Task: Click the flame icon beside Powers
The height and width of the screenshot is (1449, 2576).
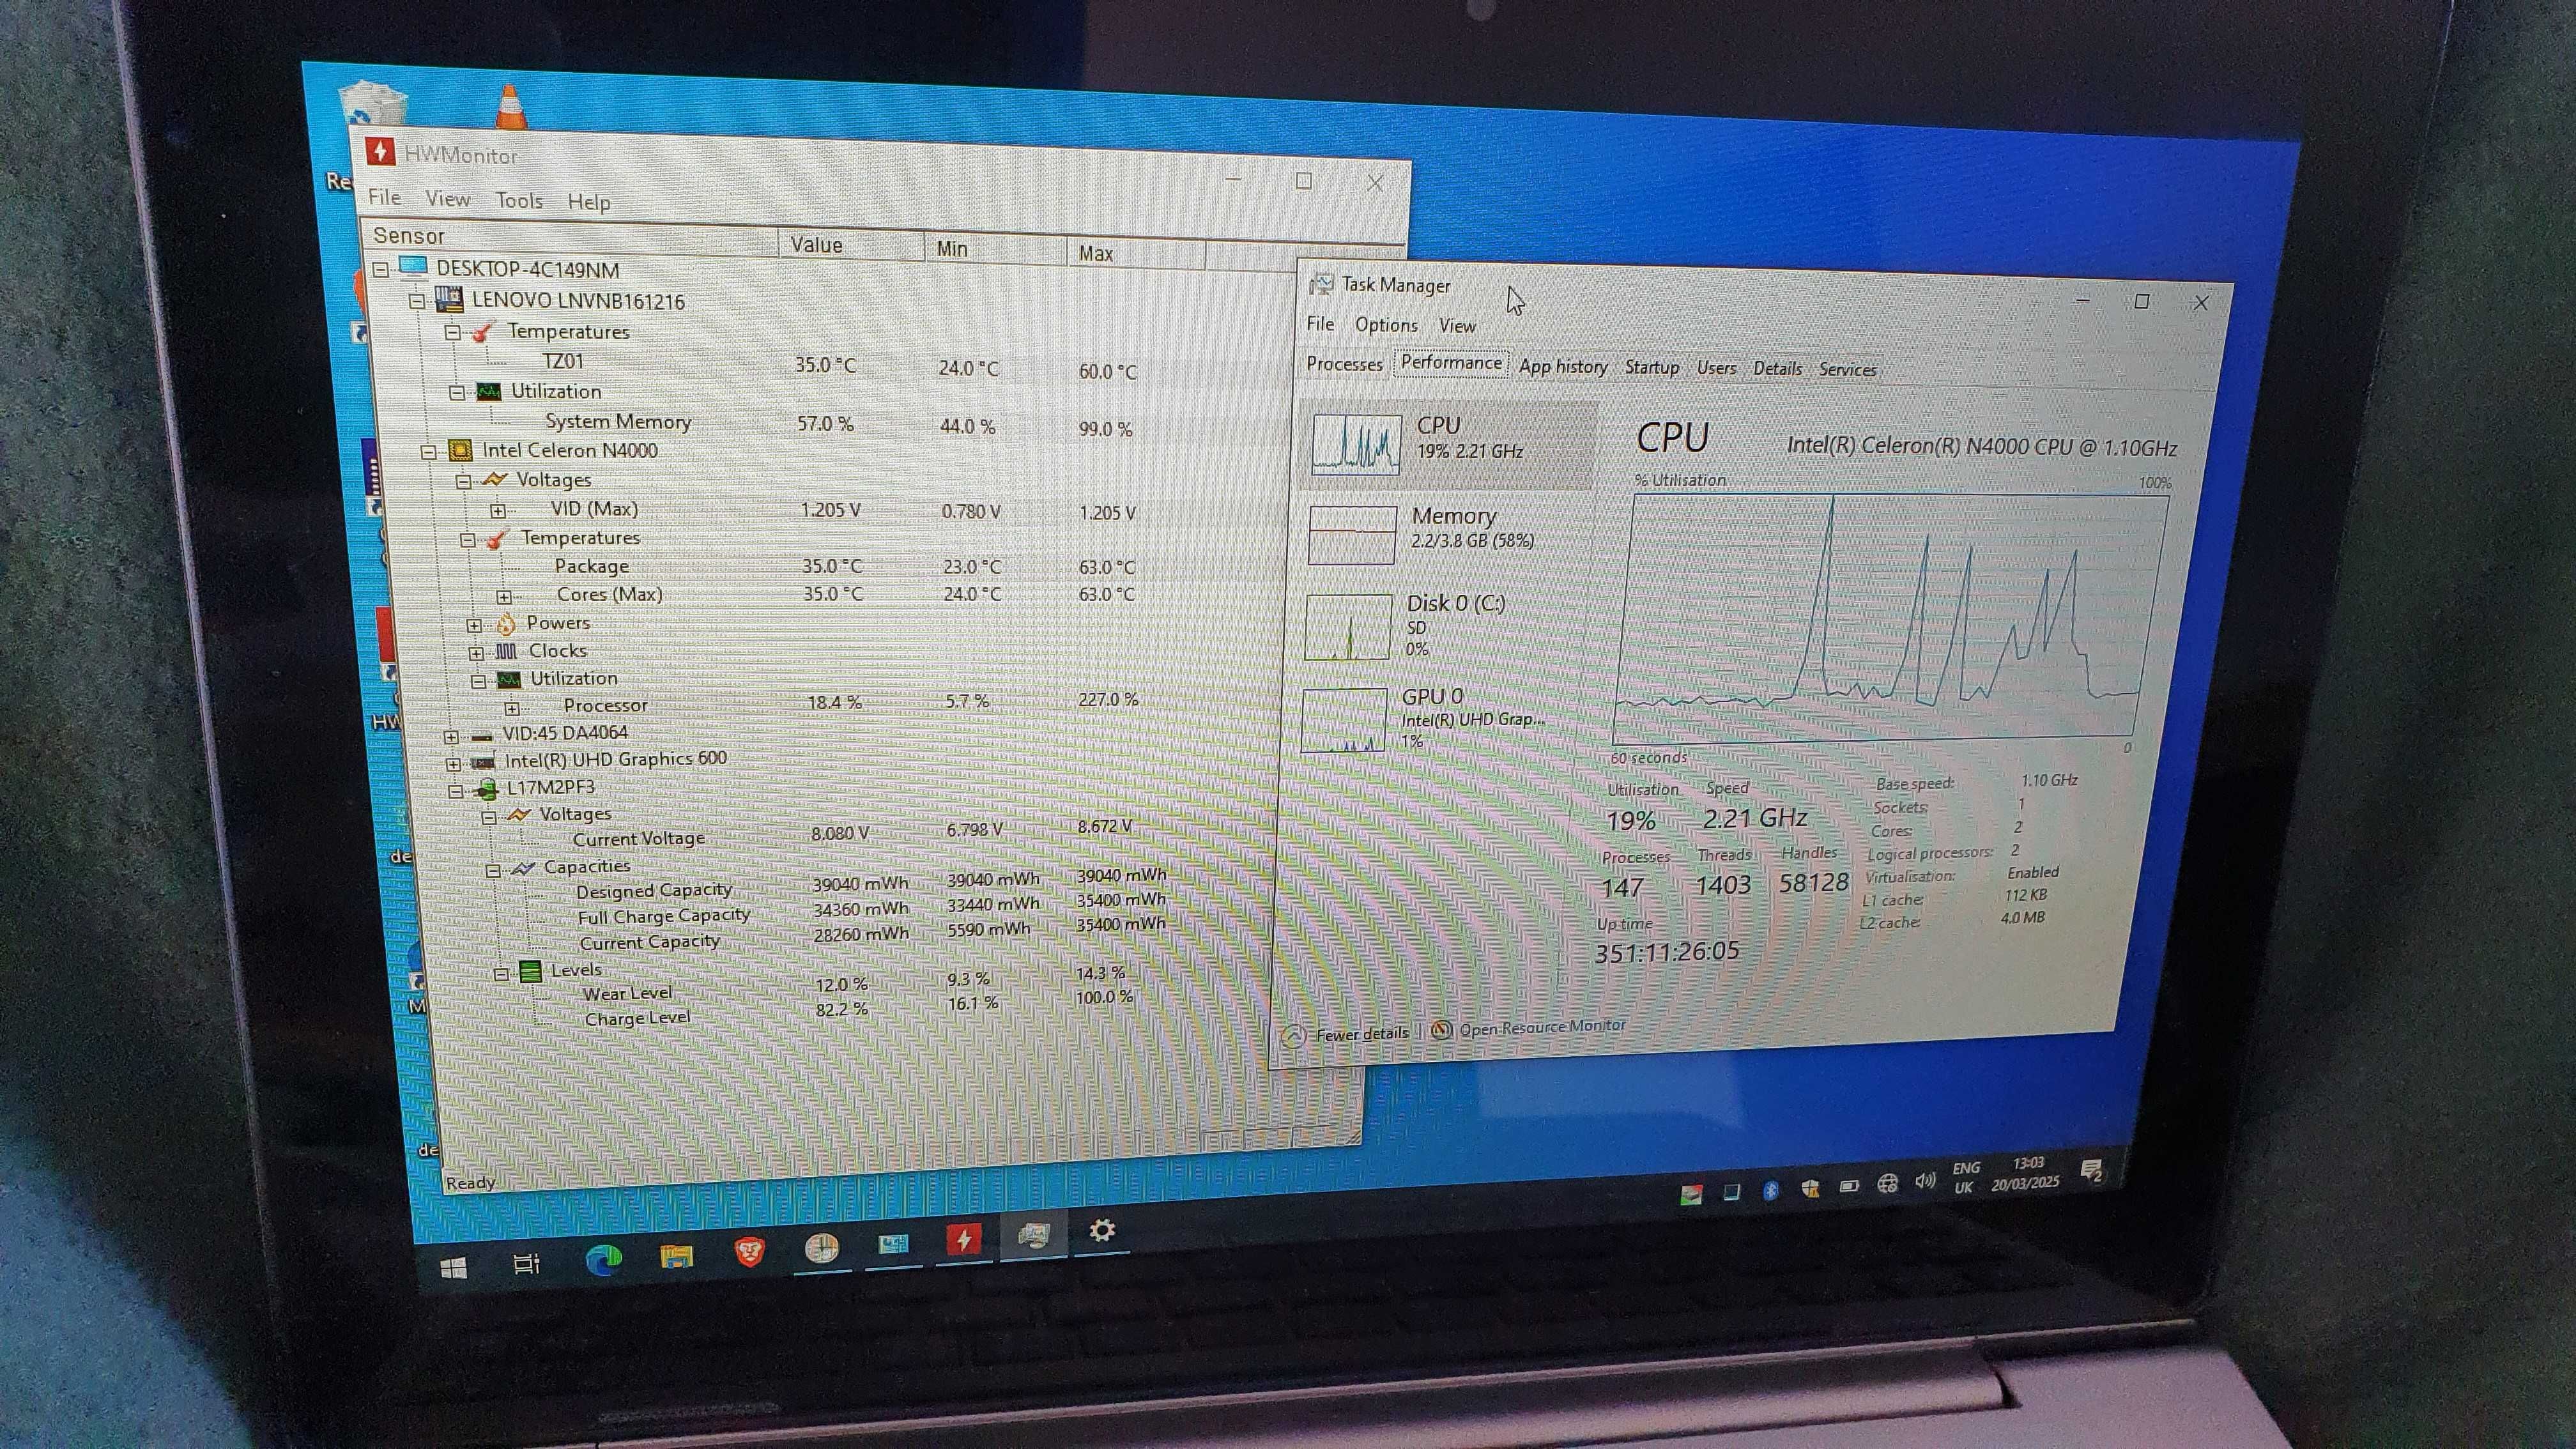Action: pyautogui.click(x=506, y=625)
